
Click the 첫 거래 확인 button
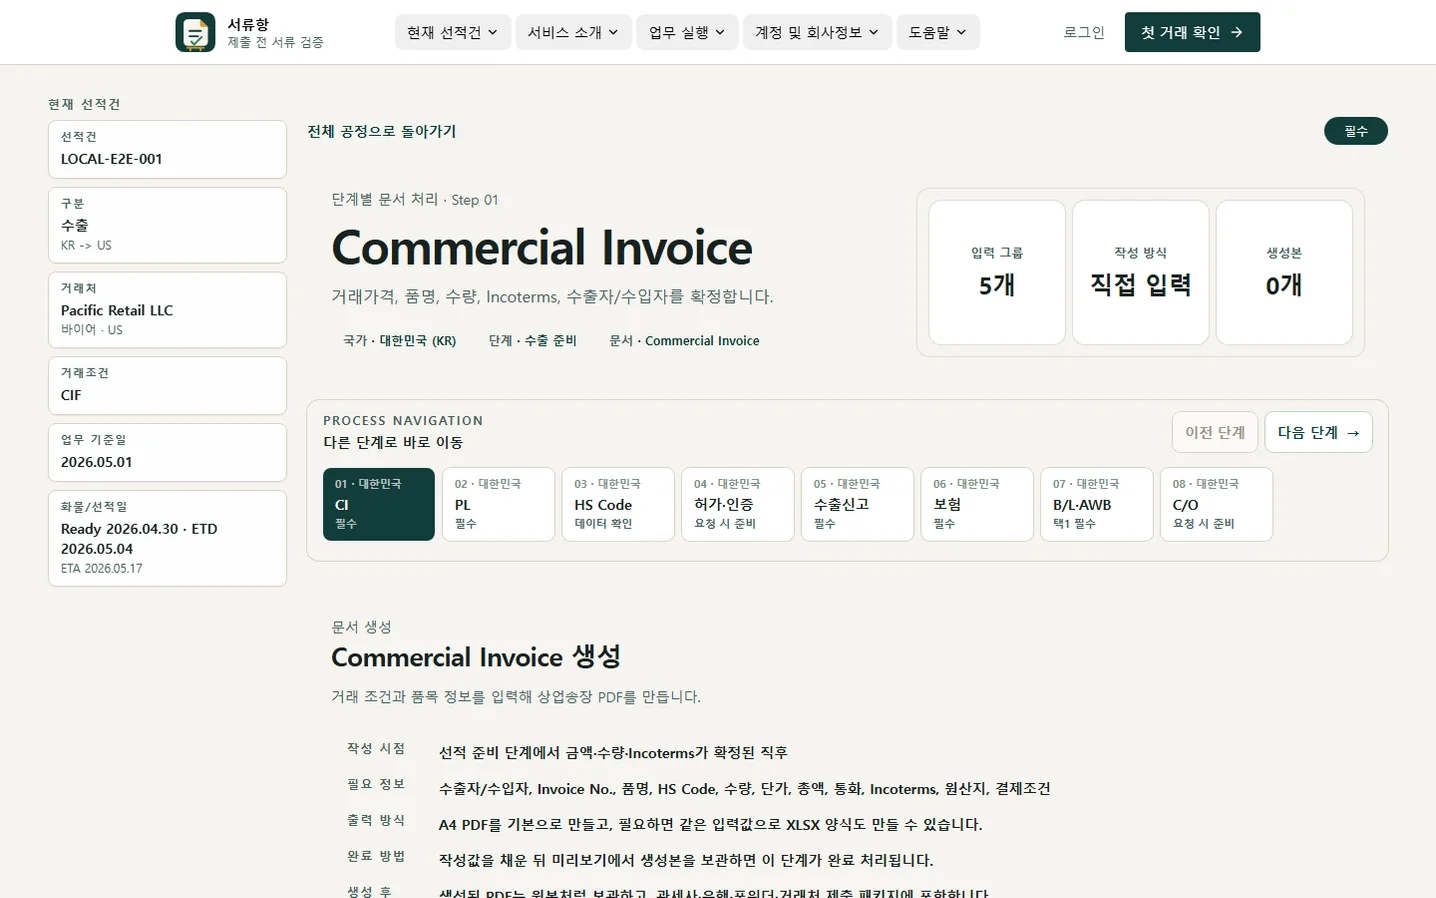(1192, 32)
